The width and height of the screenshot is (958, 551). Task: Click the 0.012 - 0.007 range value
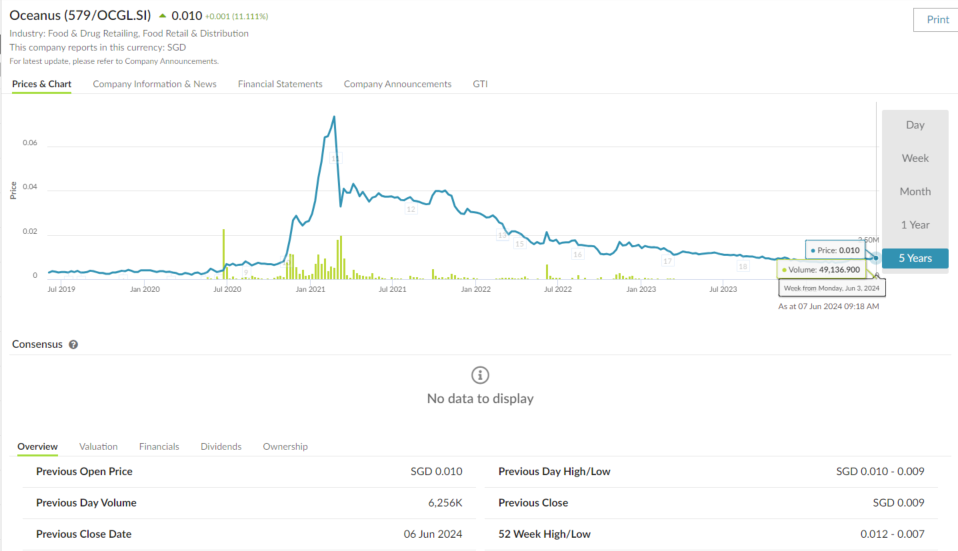892,534
